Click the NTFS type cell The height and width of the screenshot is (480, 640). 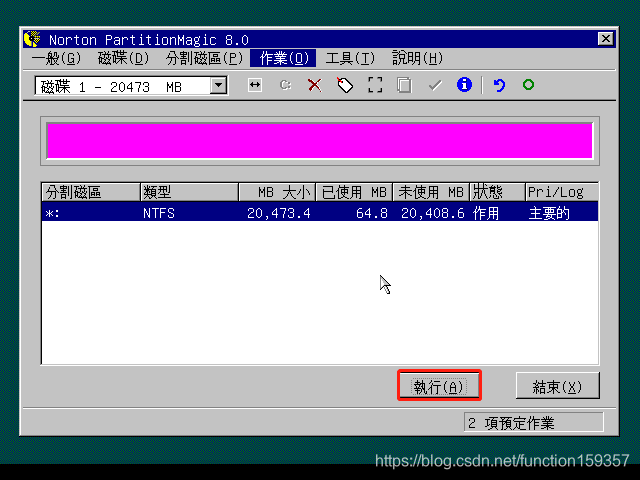(x=159, y=213)
